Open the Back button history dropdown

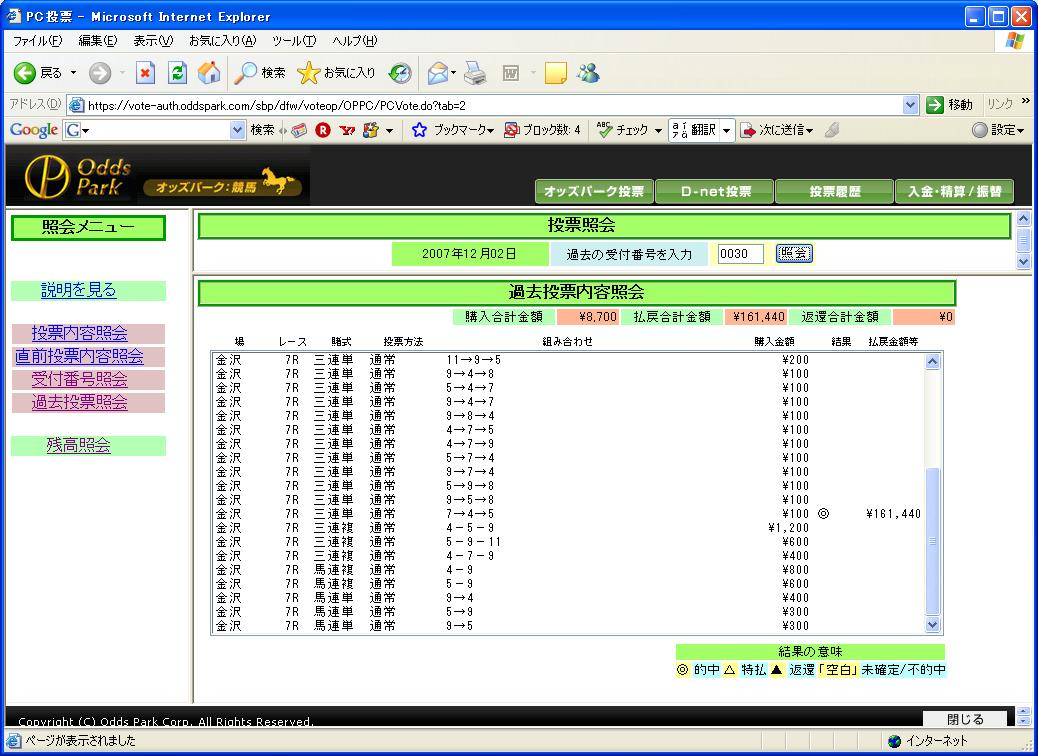pyautogui.click(x=73, y=73)
